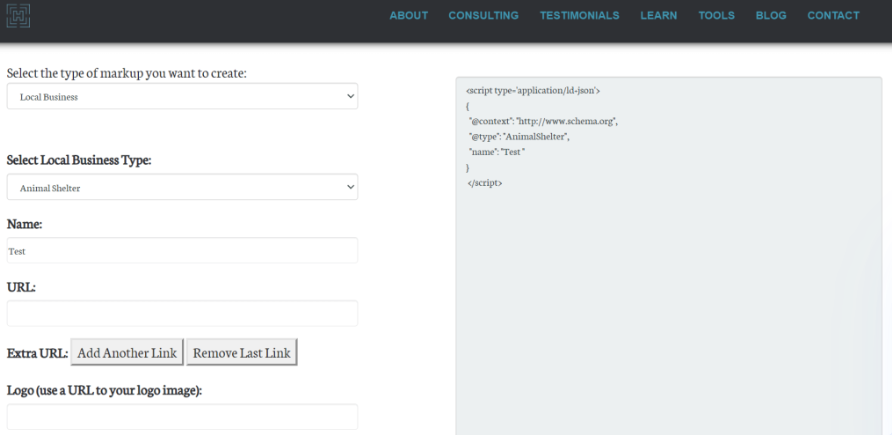Click the logo image URL input field
892x435 pixels.
tap(182, 417)
